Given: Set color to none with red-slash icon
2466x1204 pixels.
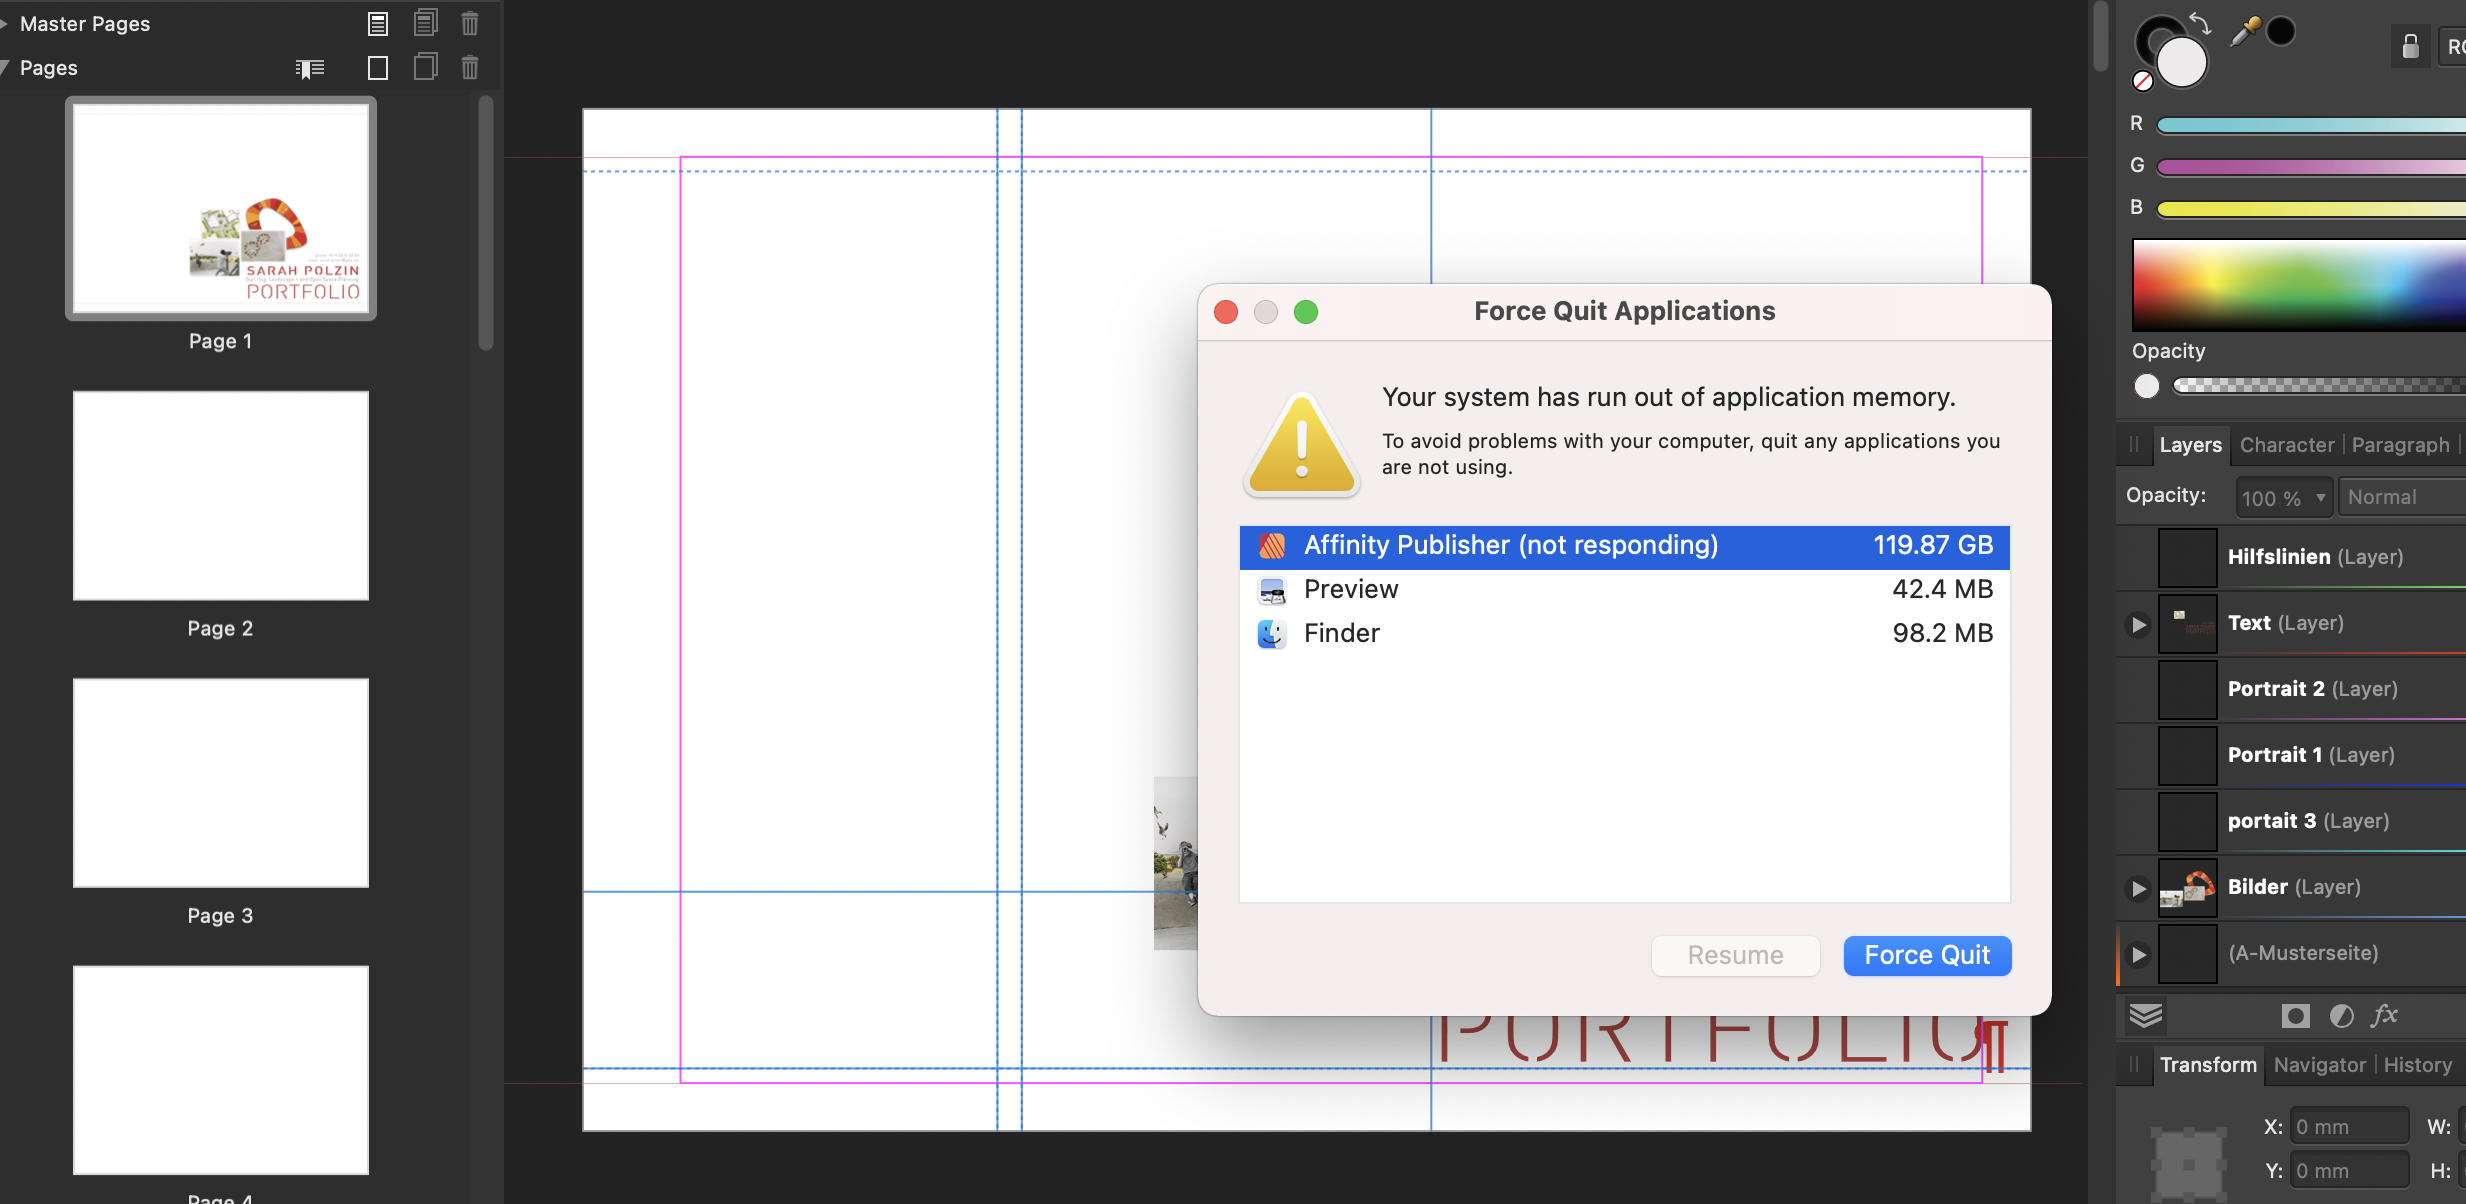Looking at the screenshot, I should tap(2142, 81).
